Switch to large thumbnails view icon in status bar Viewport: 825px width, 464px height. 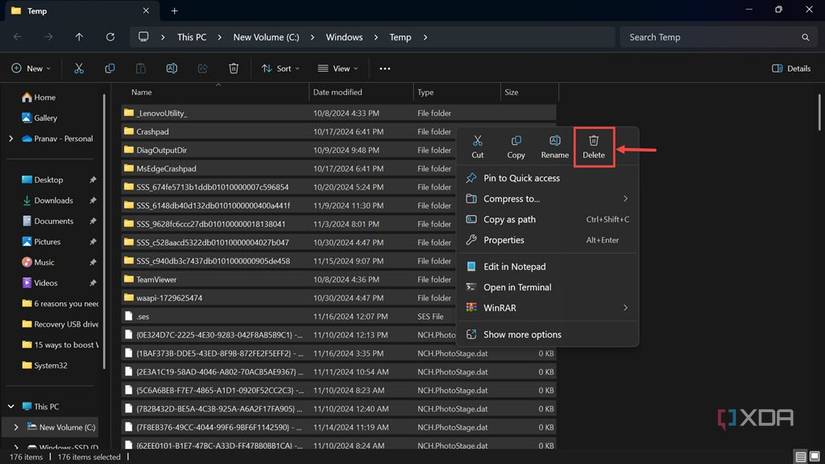pos(814,457)
